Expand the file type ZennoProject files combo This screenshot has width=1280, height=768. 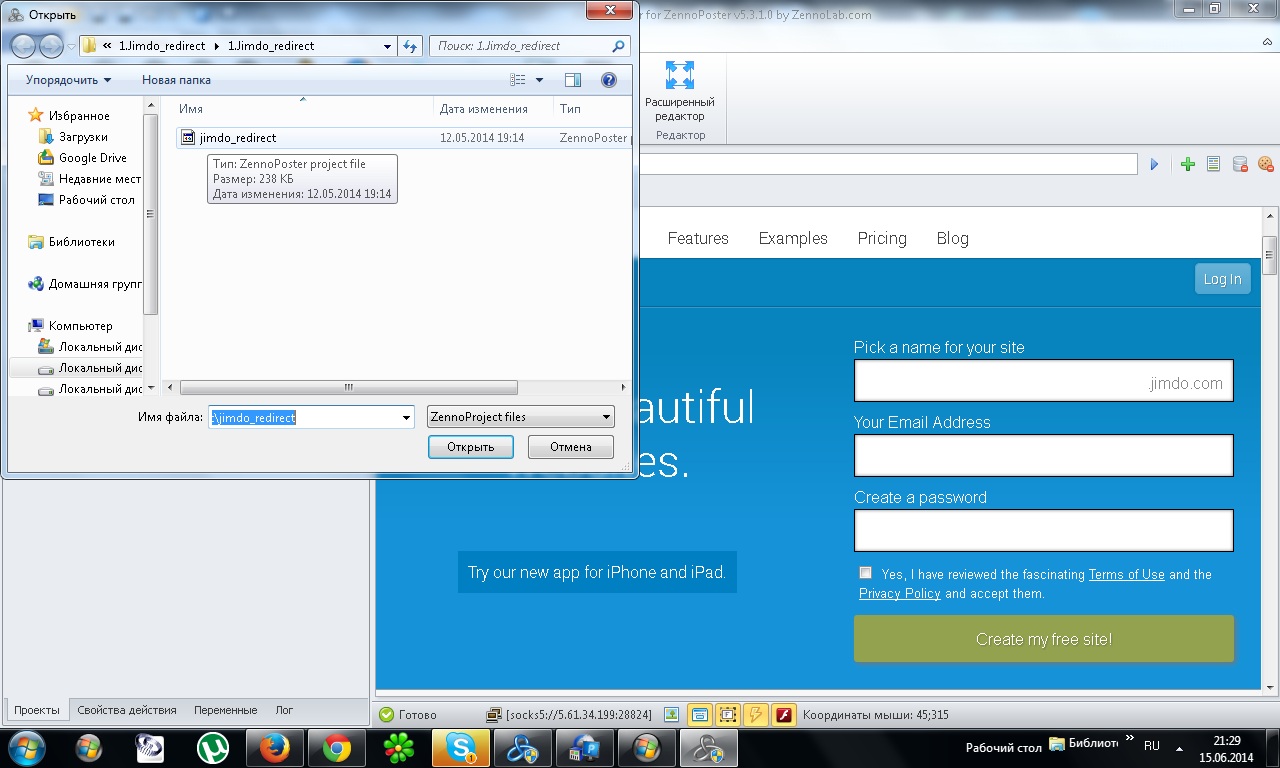pos(521,417)
